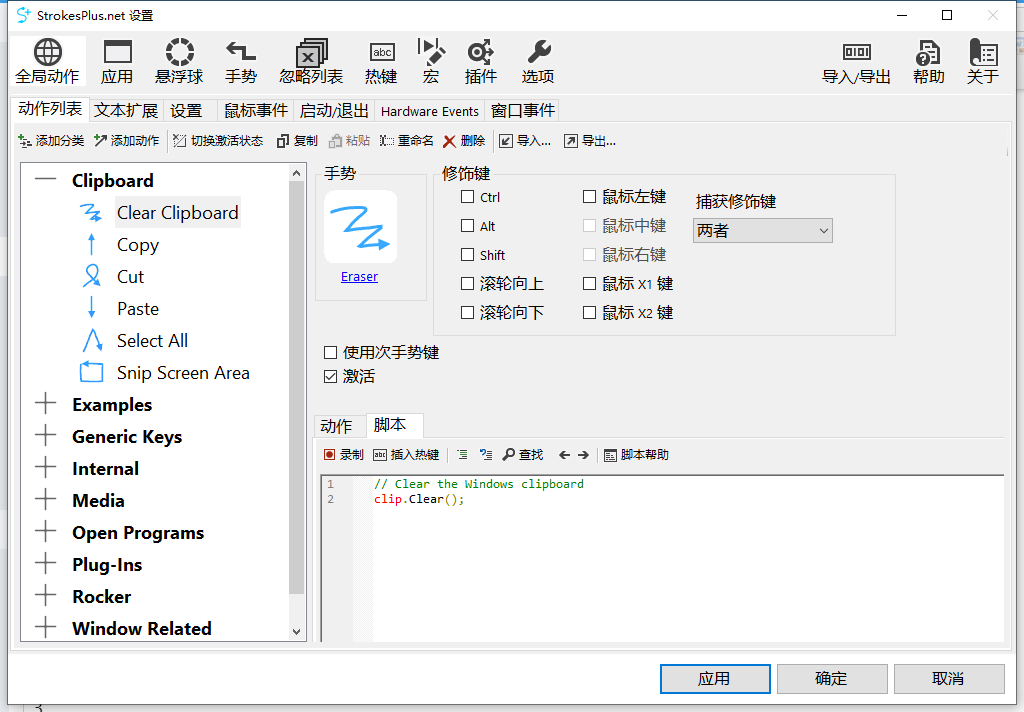Expand the Generic Keys category
The width and height of the screenshot is (1024, 712).
45,436
